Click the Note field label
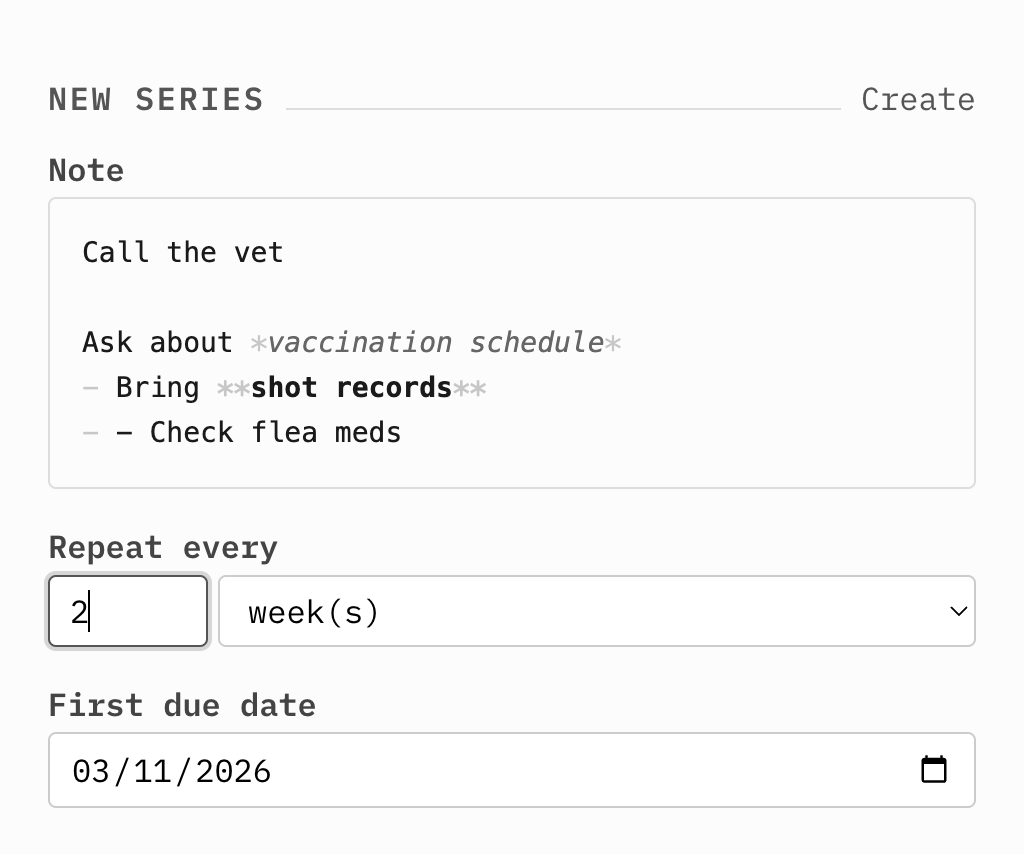 [86, 170]
